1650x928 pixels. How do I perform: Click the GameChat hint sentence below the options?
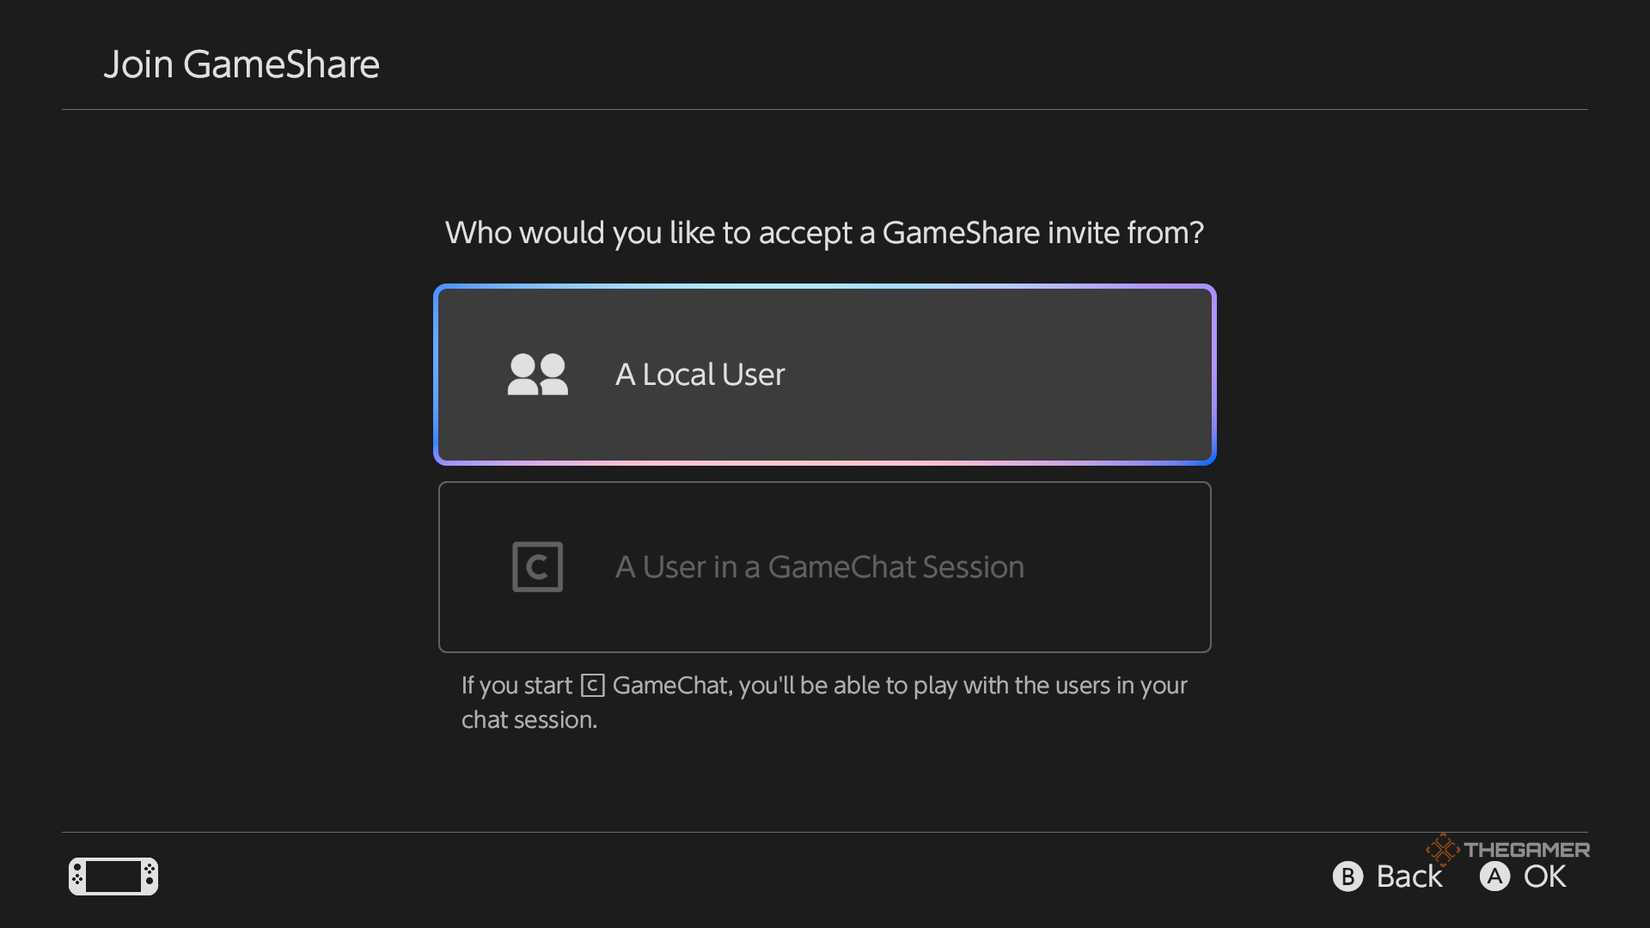click(x=824, y=702)
